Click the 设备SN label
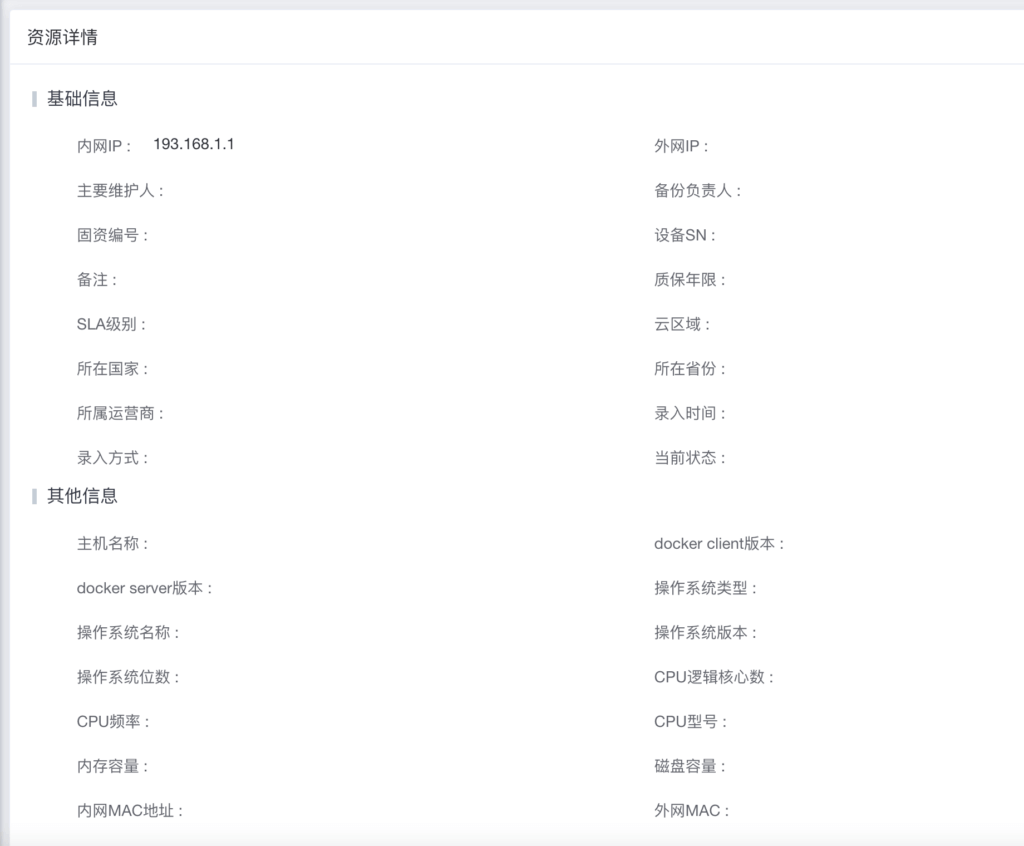Viewport: 1024px width, 846px height. (686, 235)
